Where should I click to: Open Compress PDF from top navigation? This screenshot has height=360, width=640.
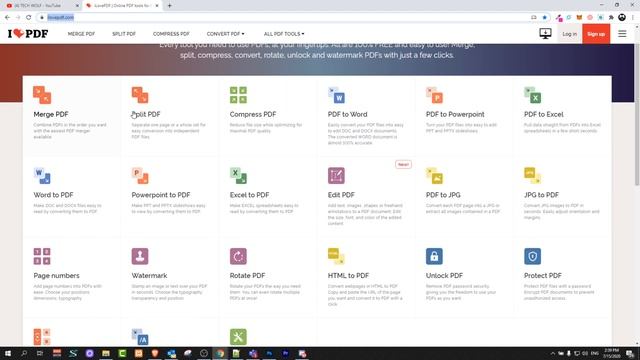point(171,34)
